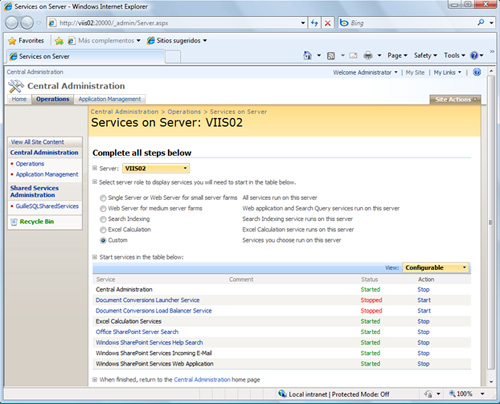Click Operations breadcrumb link
Image resolution: width=500 pixels, height=404 pixels.
184,112
